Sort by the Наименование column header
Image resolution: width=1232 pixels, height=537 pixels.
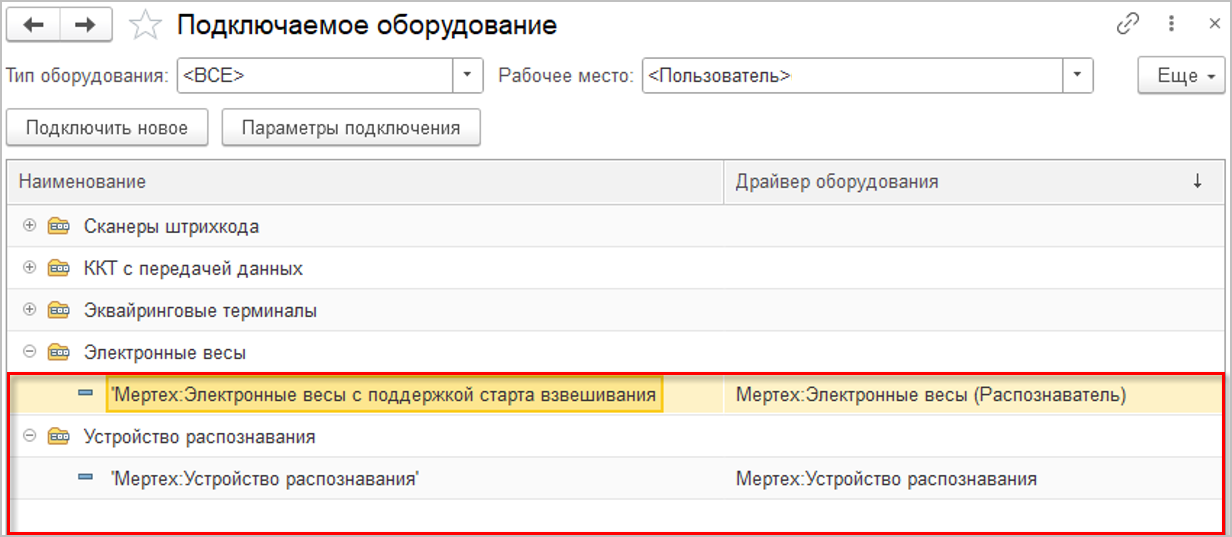[x=365, y=181]
